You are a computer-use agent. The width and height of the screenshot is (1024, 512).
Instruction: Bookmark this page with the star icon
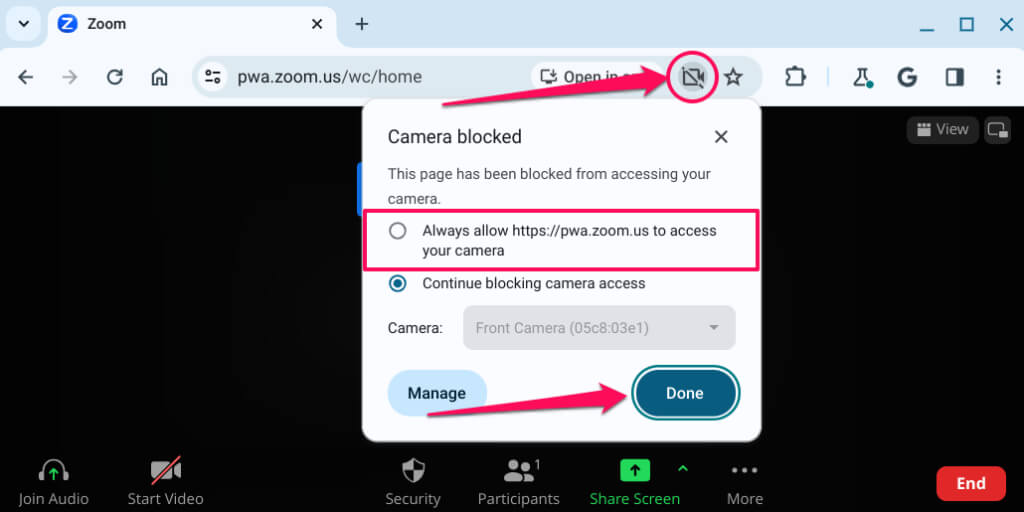tap(733, 77)
